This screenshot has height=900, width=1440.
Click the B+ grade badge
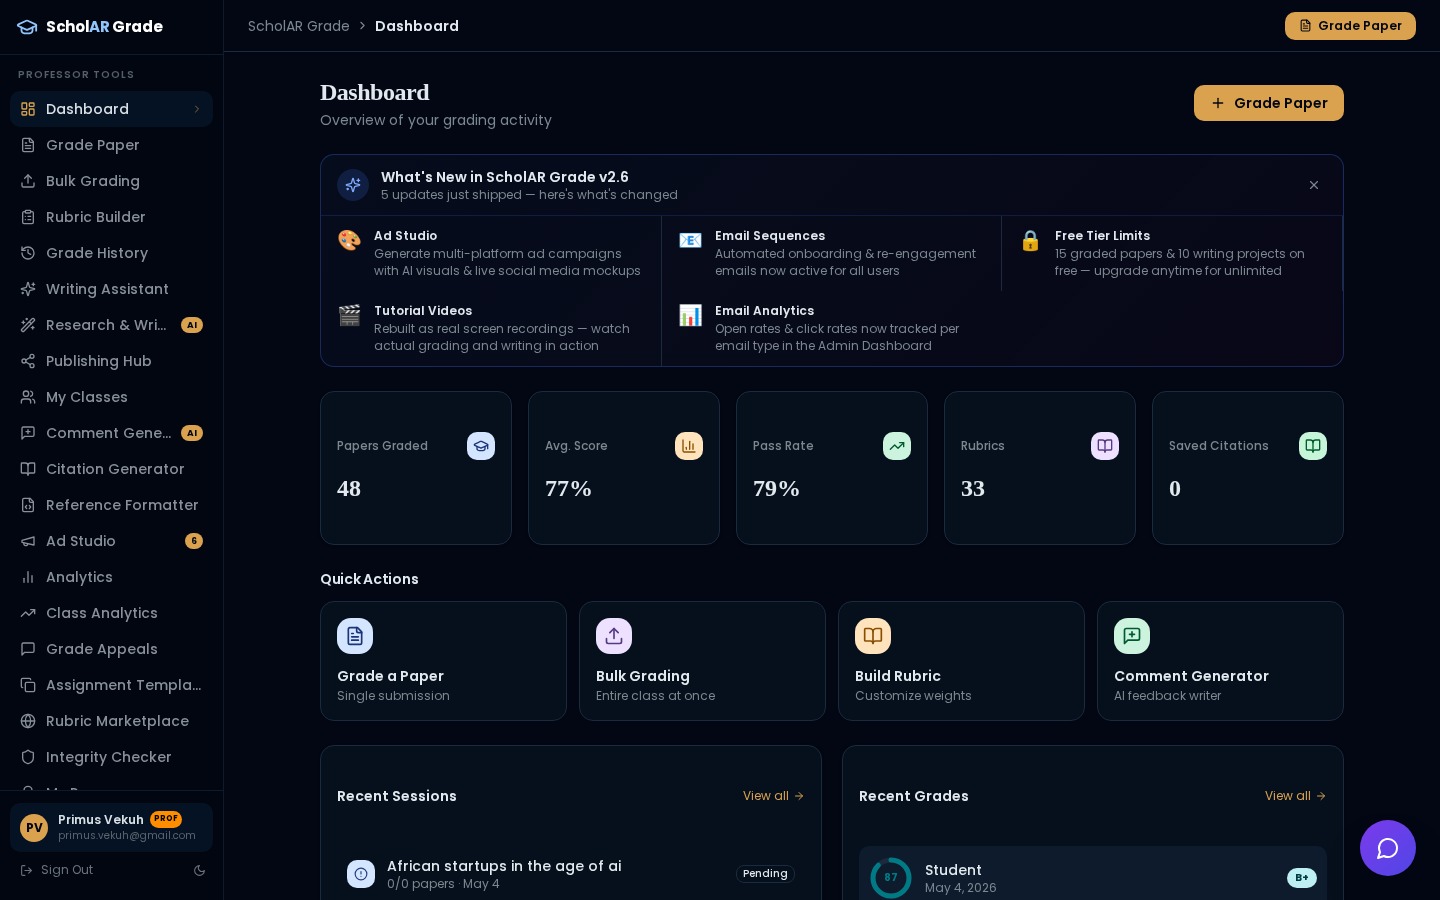coord(1302,878)
